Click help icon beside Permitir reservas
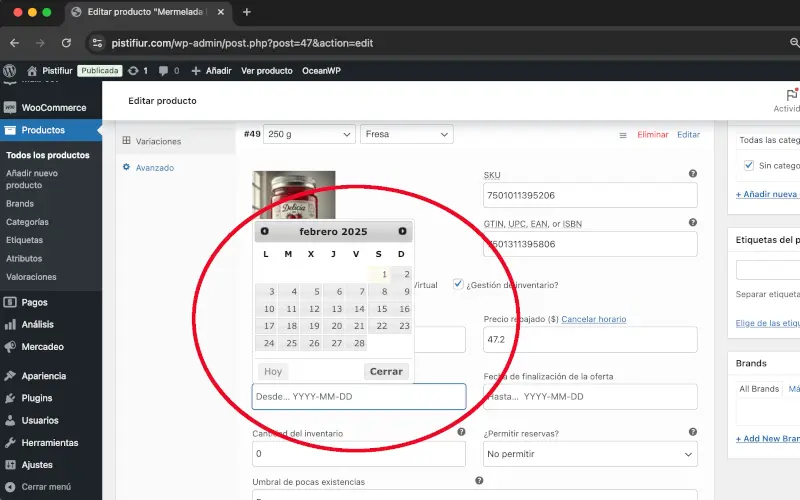 (692, 432)
